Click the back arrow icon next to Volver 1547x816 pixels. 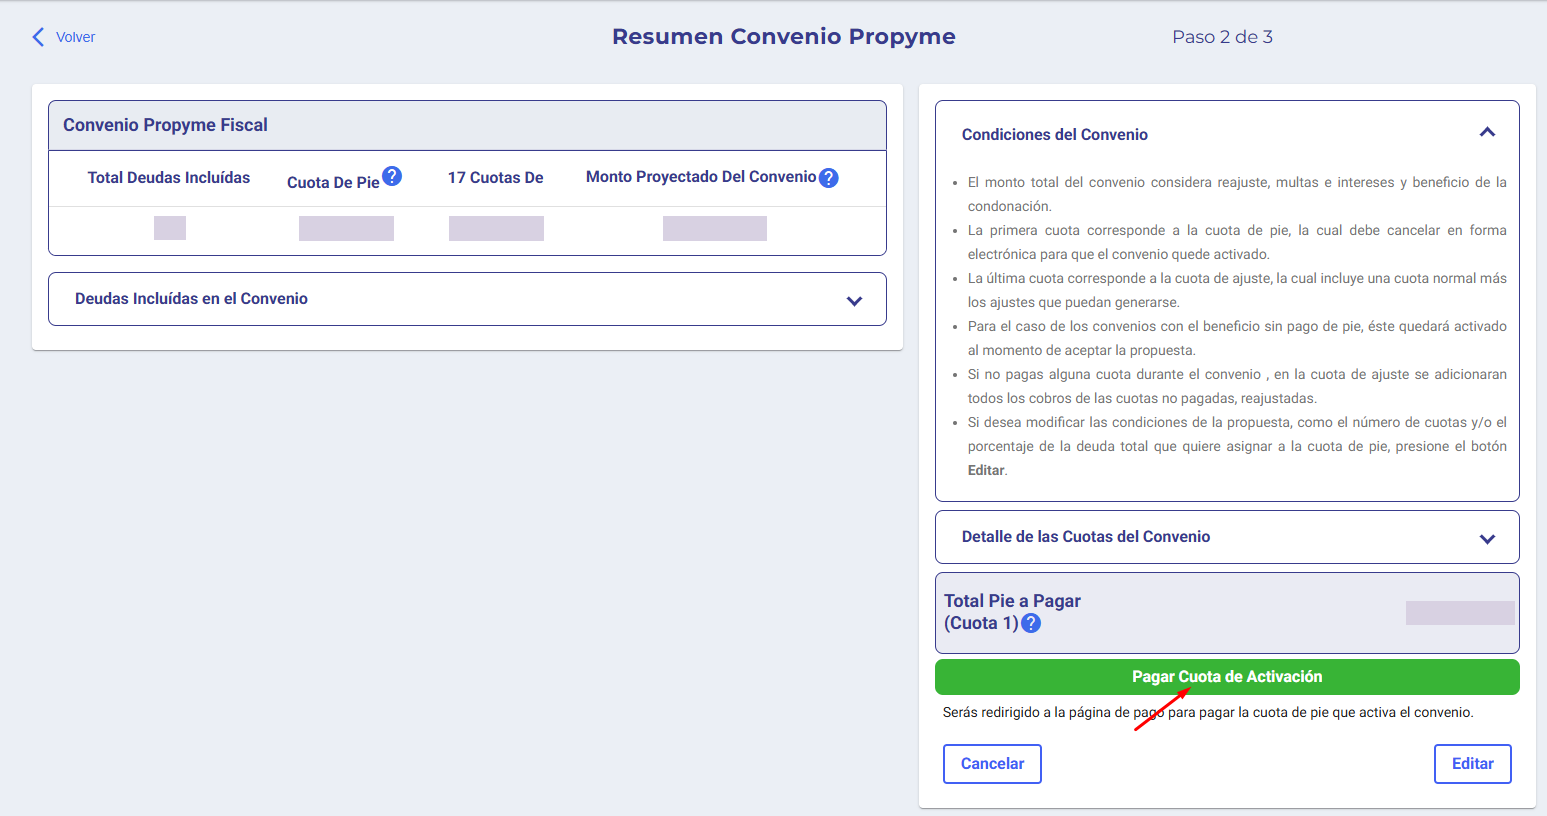coord(38,37)
